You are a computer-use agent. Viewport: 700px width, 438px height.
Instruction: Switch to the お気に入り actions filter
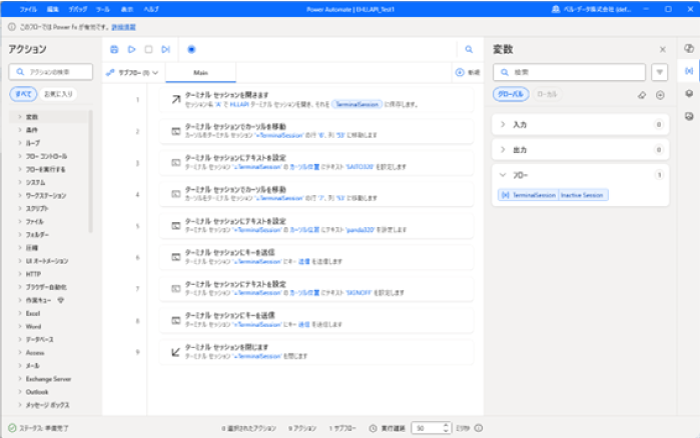point(56,93)
